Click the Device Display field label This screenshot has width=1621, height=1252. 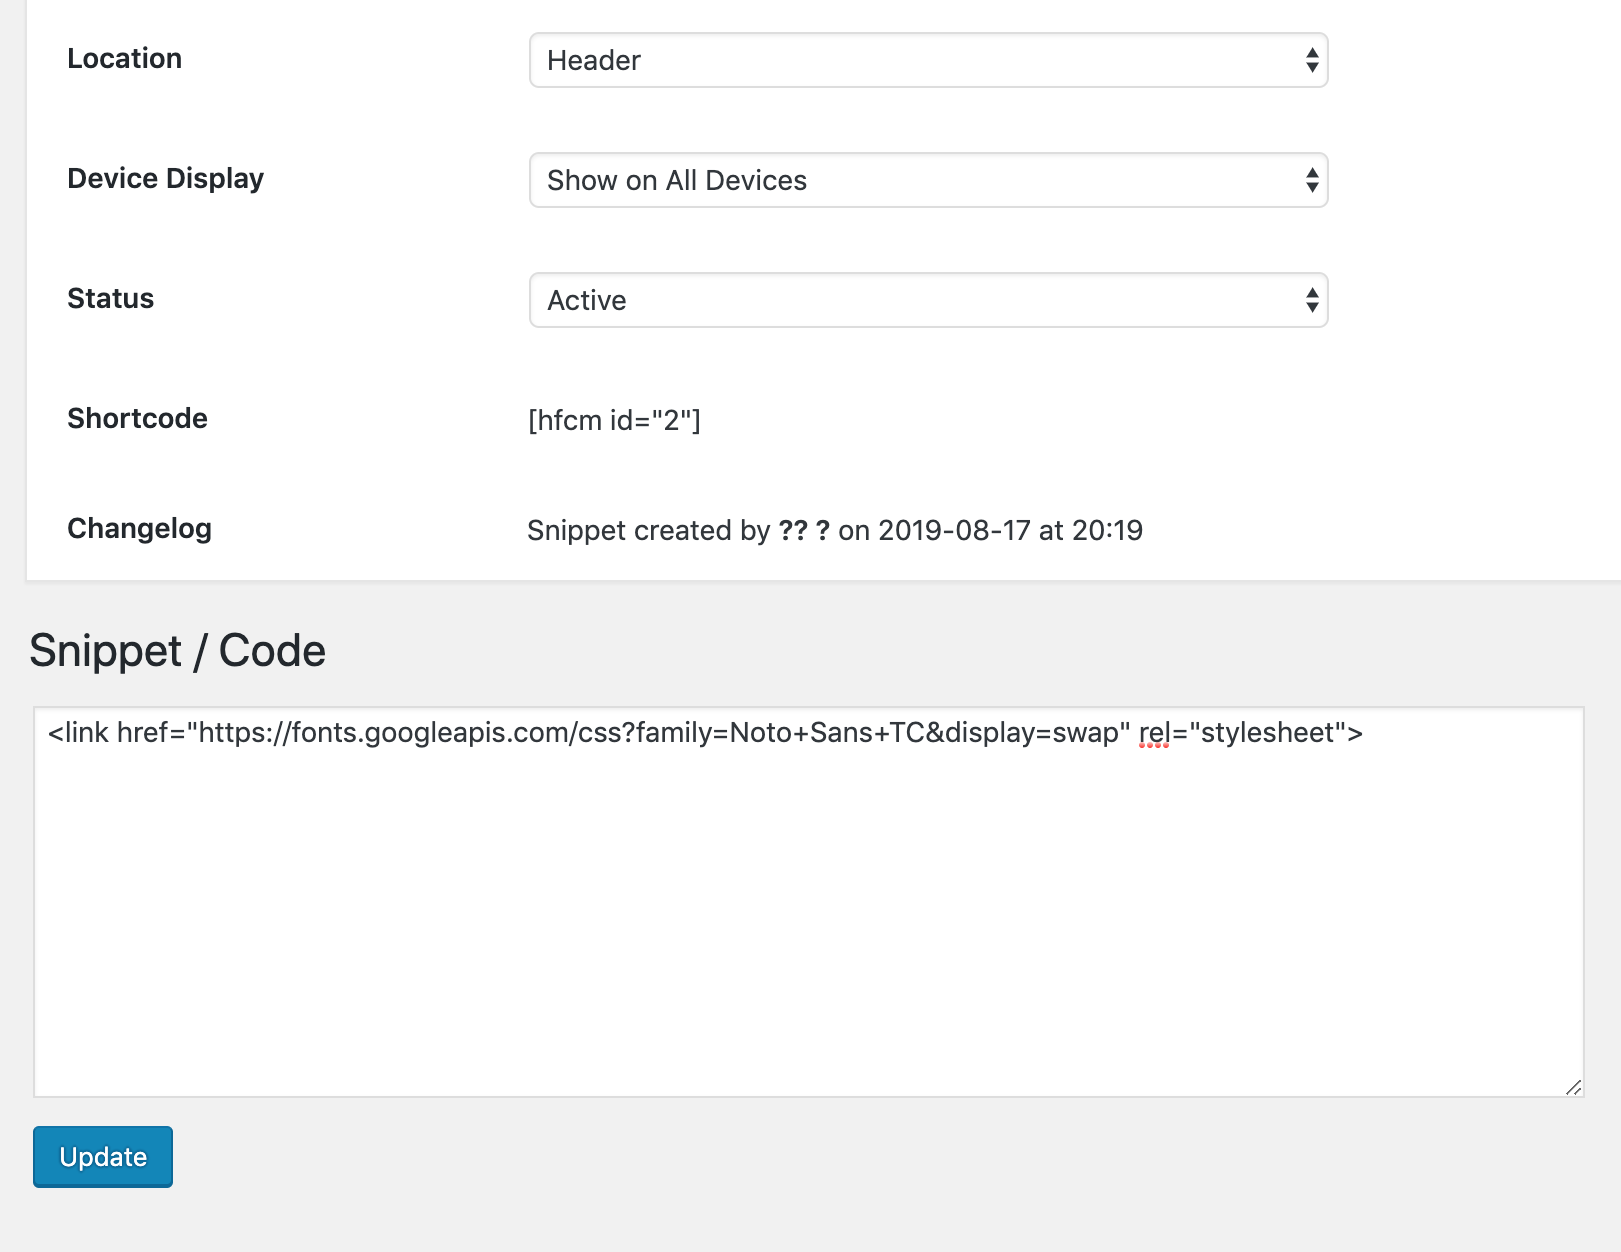click(x=165, y=178)
